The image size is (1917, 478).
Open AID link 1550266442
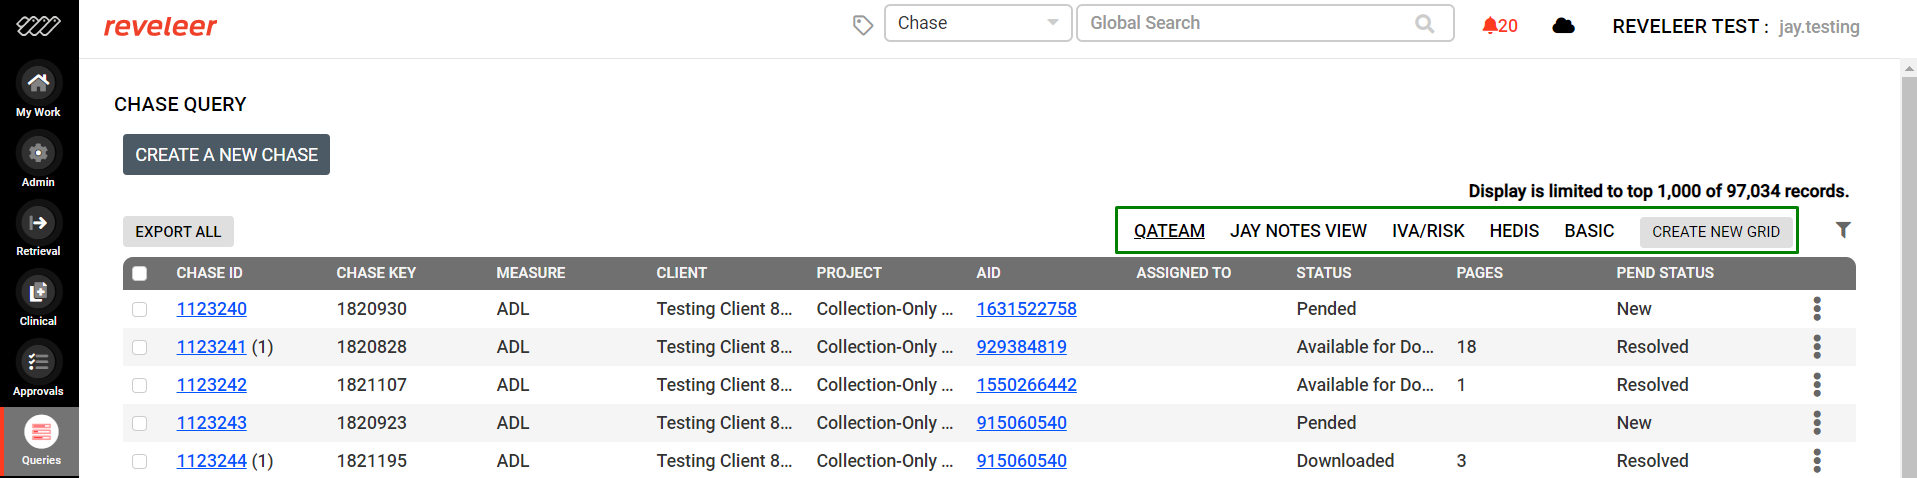(1027, 385)
